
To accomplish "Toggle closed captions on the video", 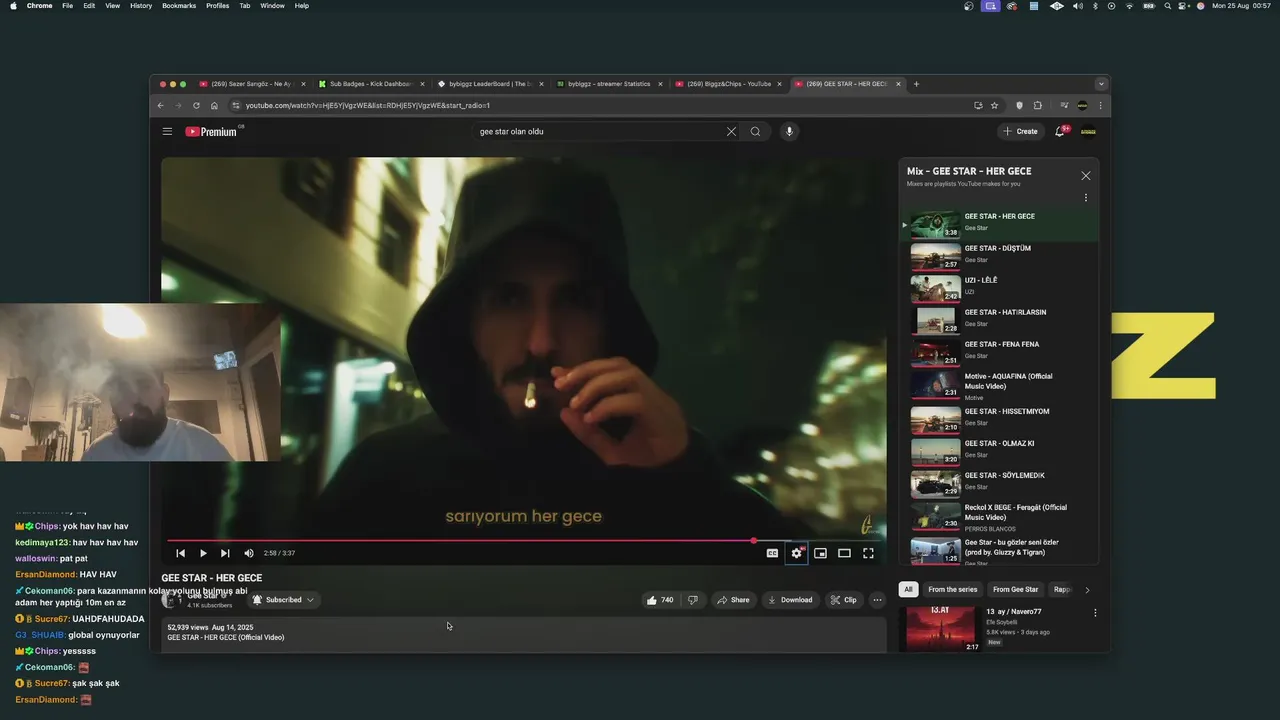I will click(x=772, y=553).
